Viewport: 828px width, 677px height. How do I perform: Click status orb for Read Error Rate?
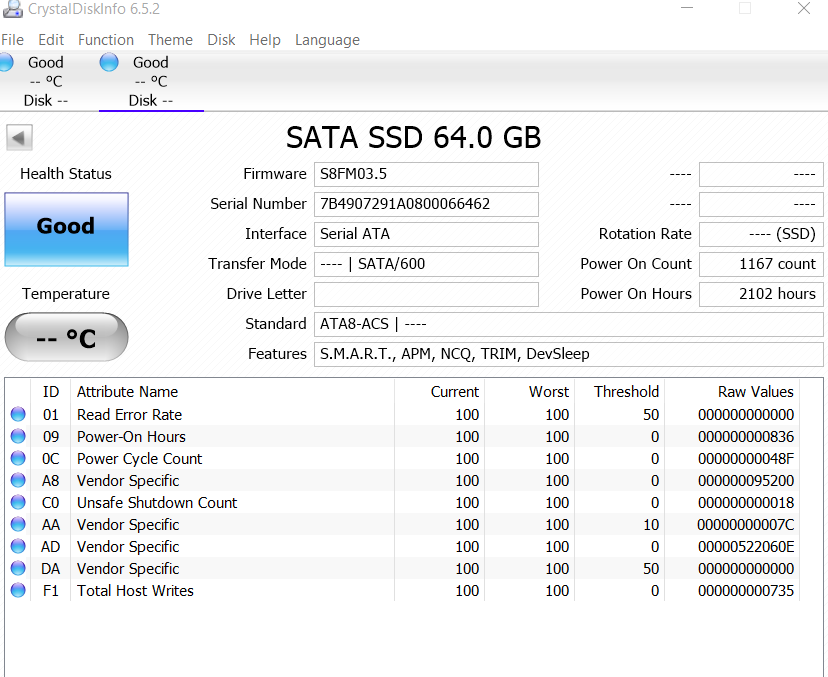[x=18, y=414]
